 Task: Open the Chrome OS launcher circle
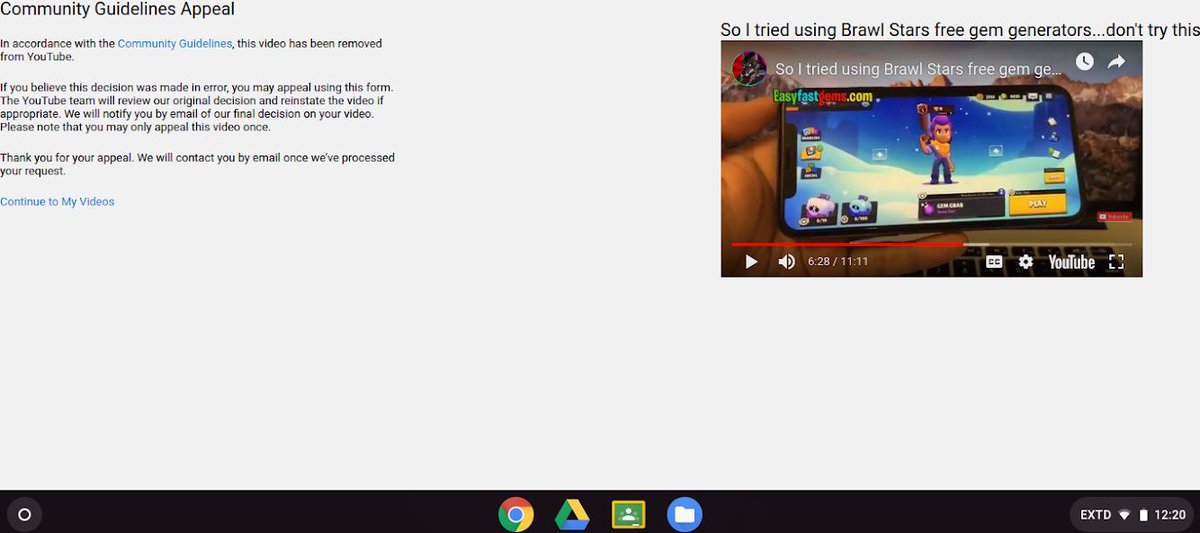(25, 515)
